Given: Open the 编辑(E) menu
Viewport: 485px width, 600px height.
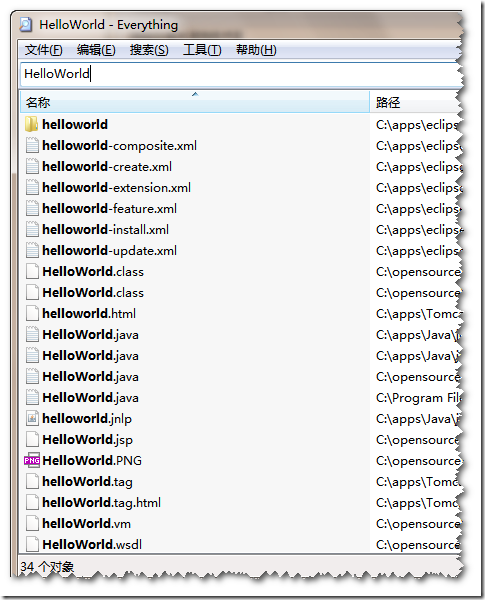Looking at the screenshot, I should pos(96,50).
